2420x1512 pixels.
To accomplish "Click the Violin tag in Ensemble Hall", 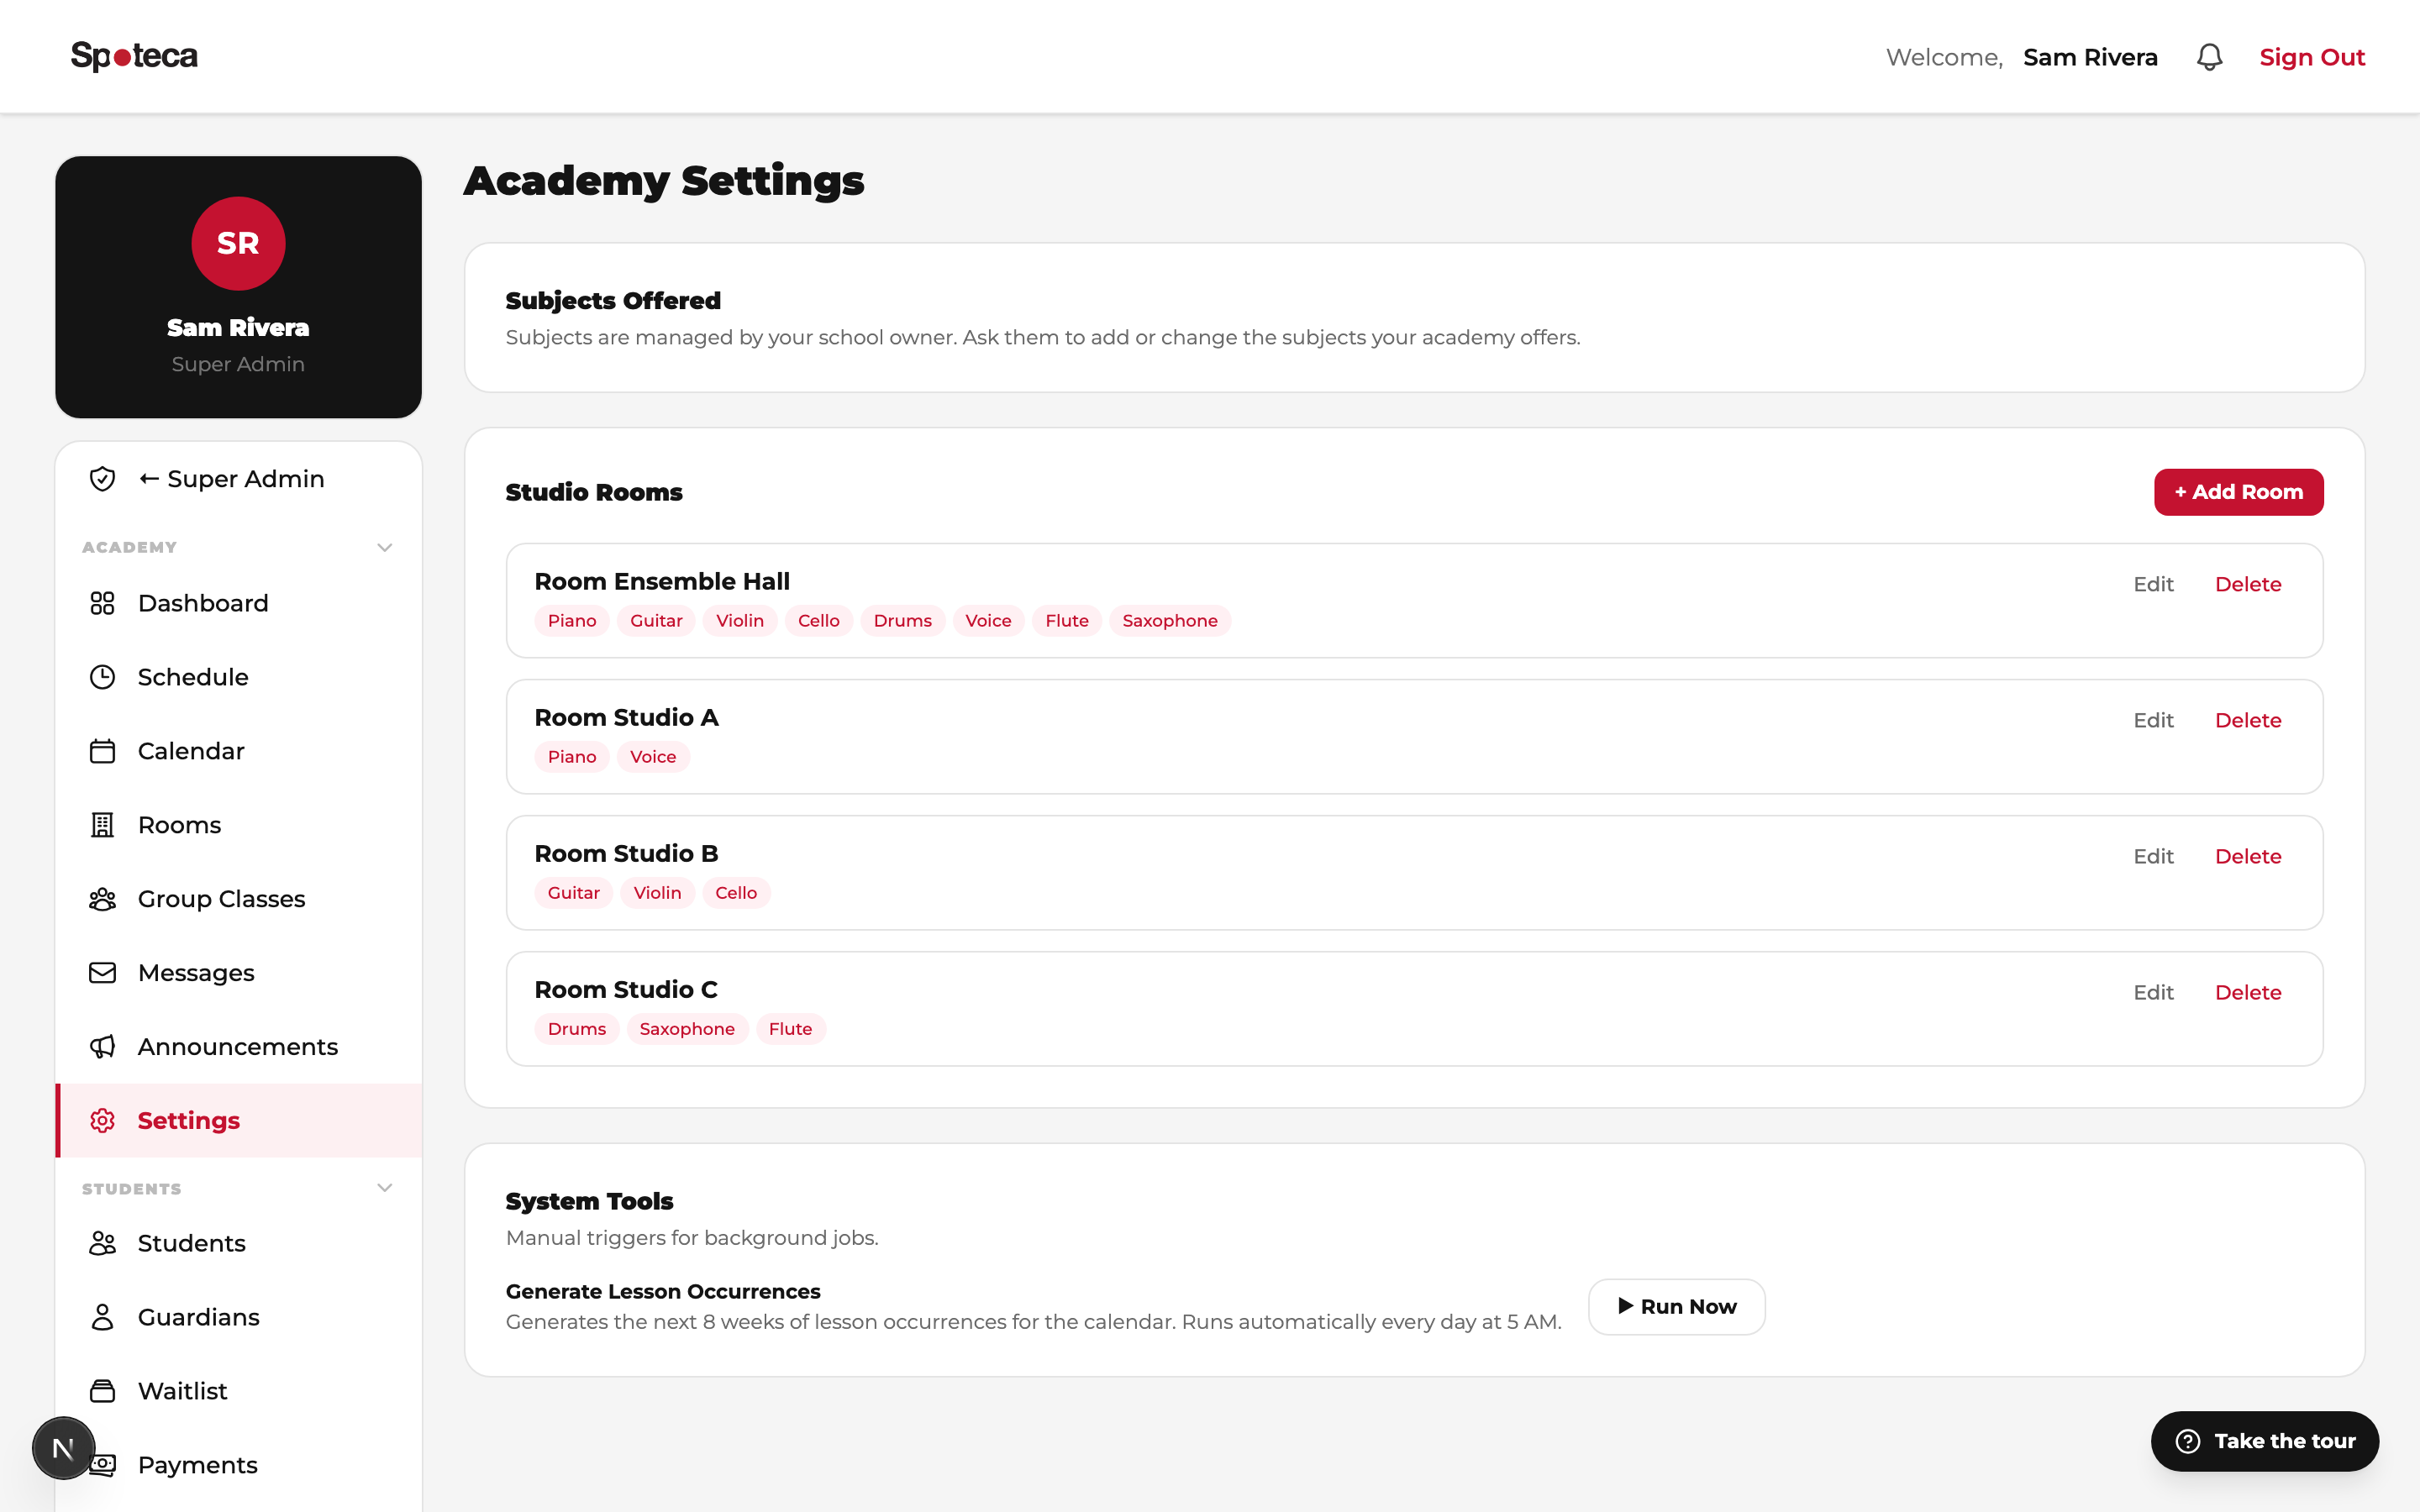I will click(740, 621).
